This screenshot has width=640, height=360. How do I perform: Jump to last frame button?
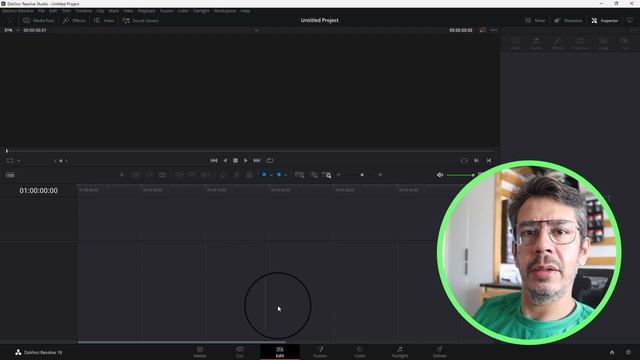(x=257, y=161)
